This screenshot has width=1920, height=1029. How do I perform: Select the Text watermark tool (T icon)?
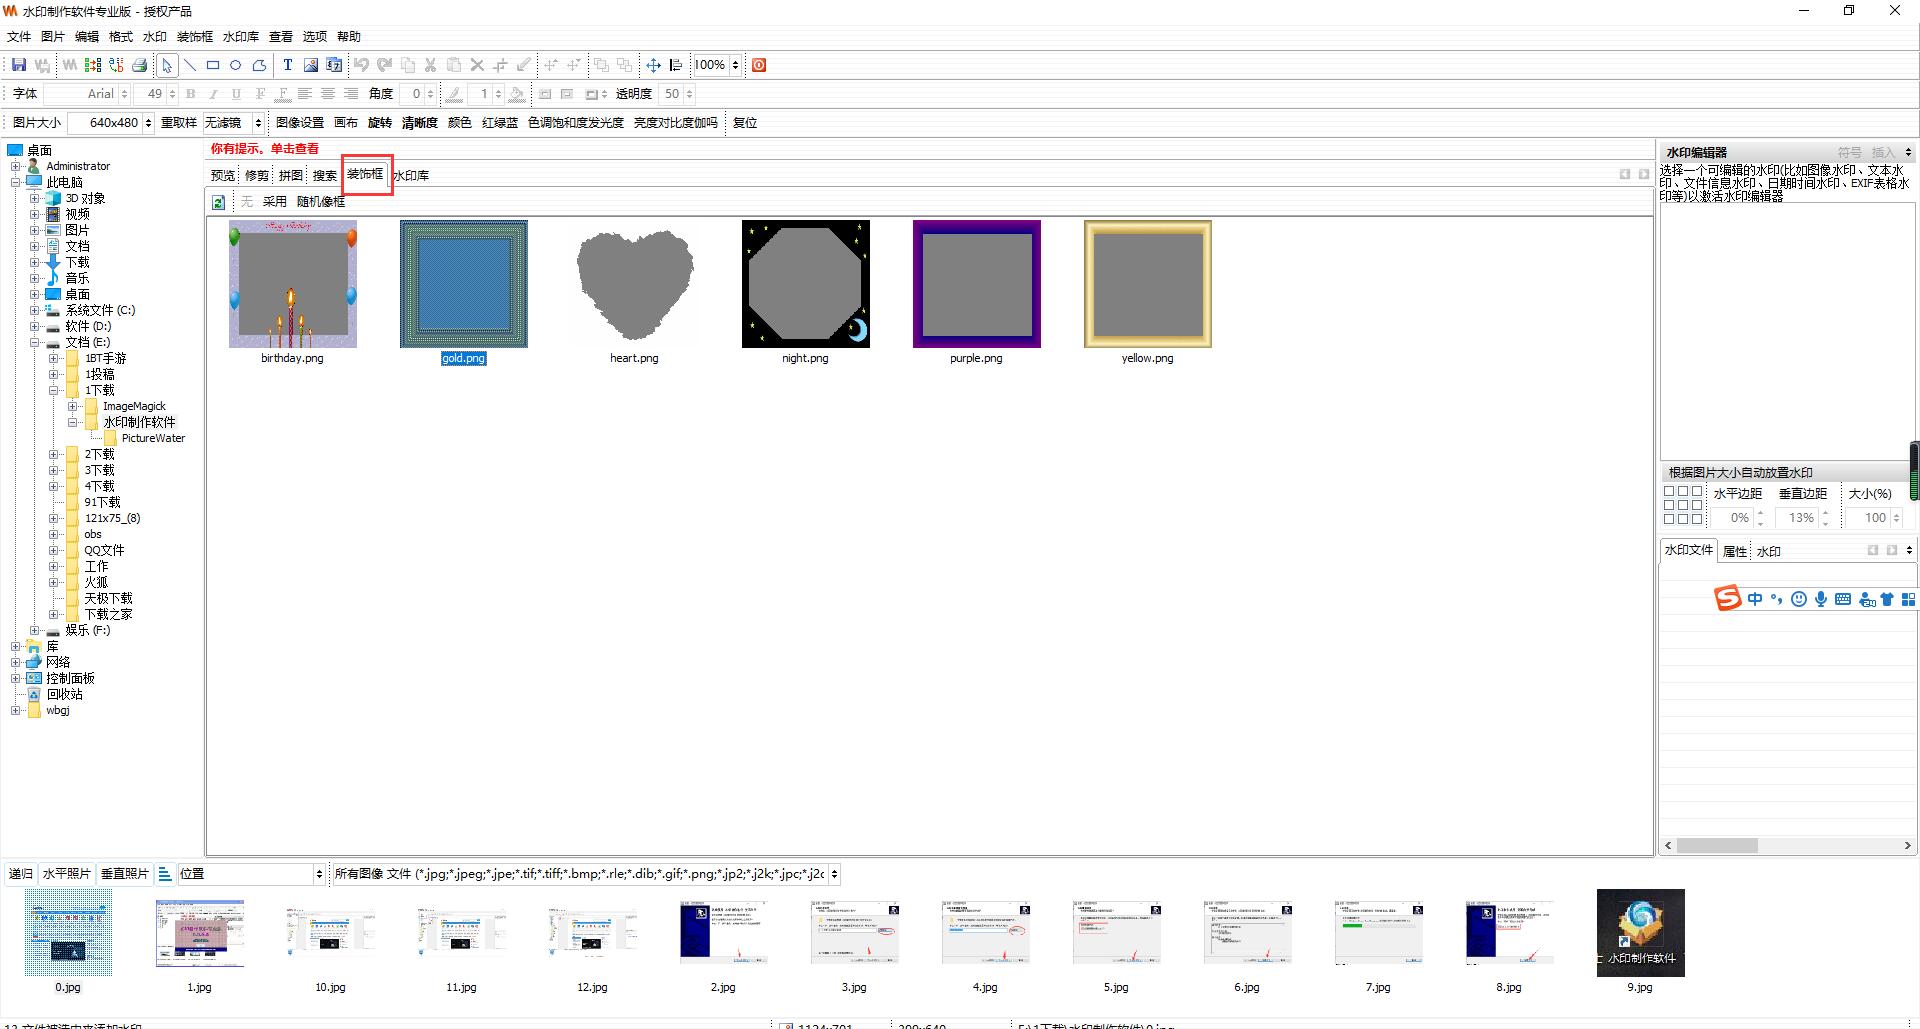tap(287, 65)
